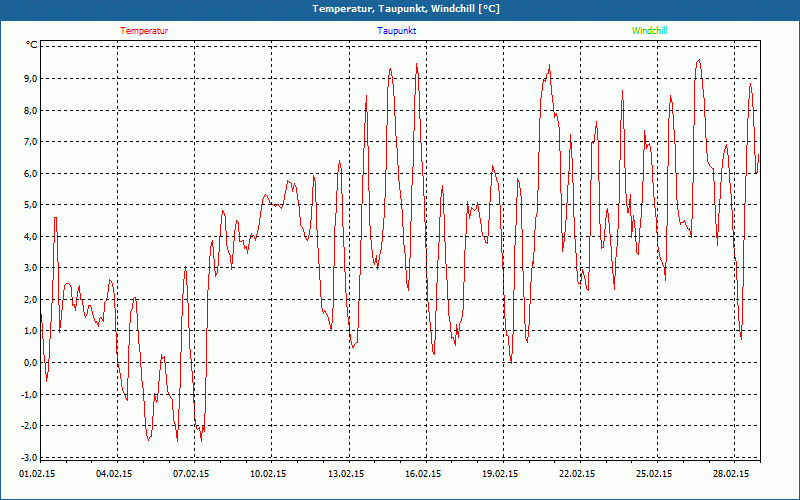Click the 22.02.15 date label

click(577, 474)
